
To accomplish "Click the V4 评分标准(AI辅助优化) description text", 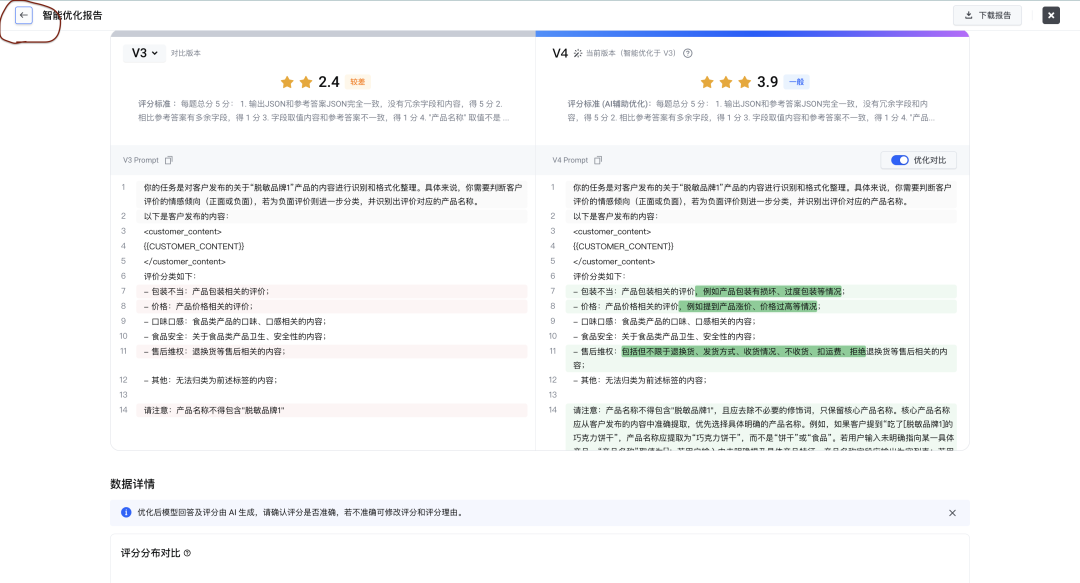I will tap(751, 110).
